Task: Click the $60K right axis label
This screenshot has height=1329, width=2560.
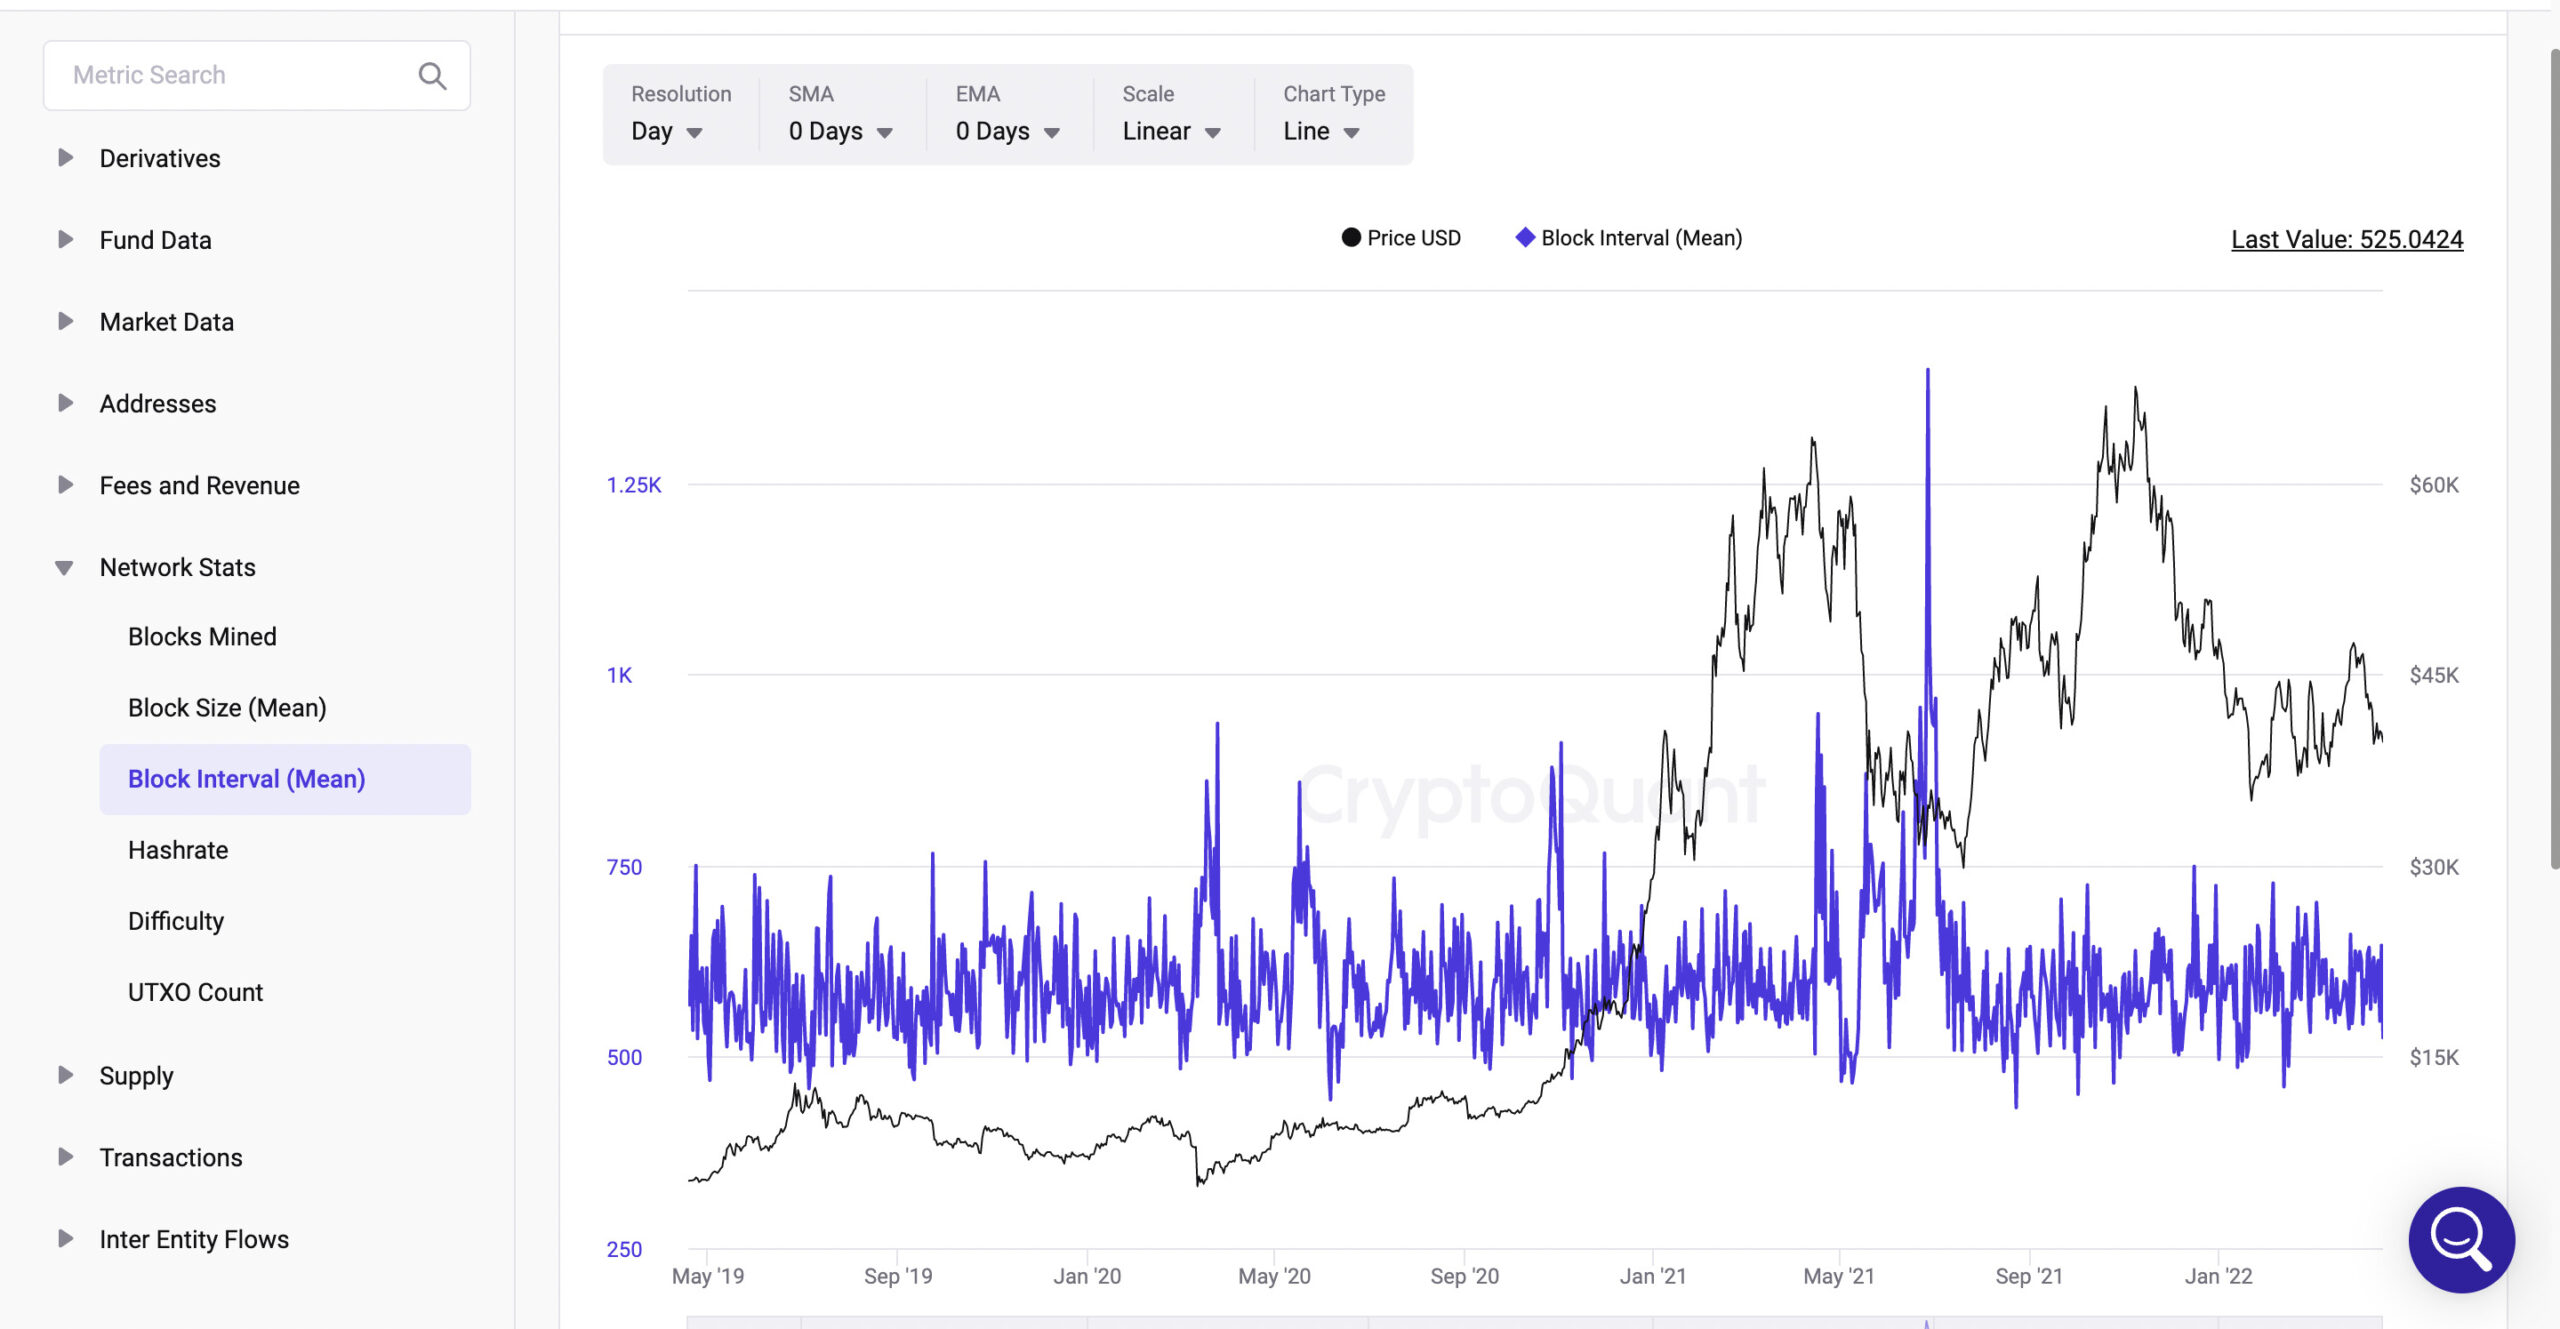Action: pyautogui.click(x=2434, y=485)
